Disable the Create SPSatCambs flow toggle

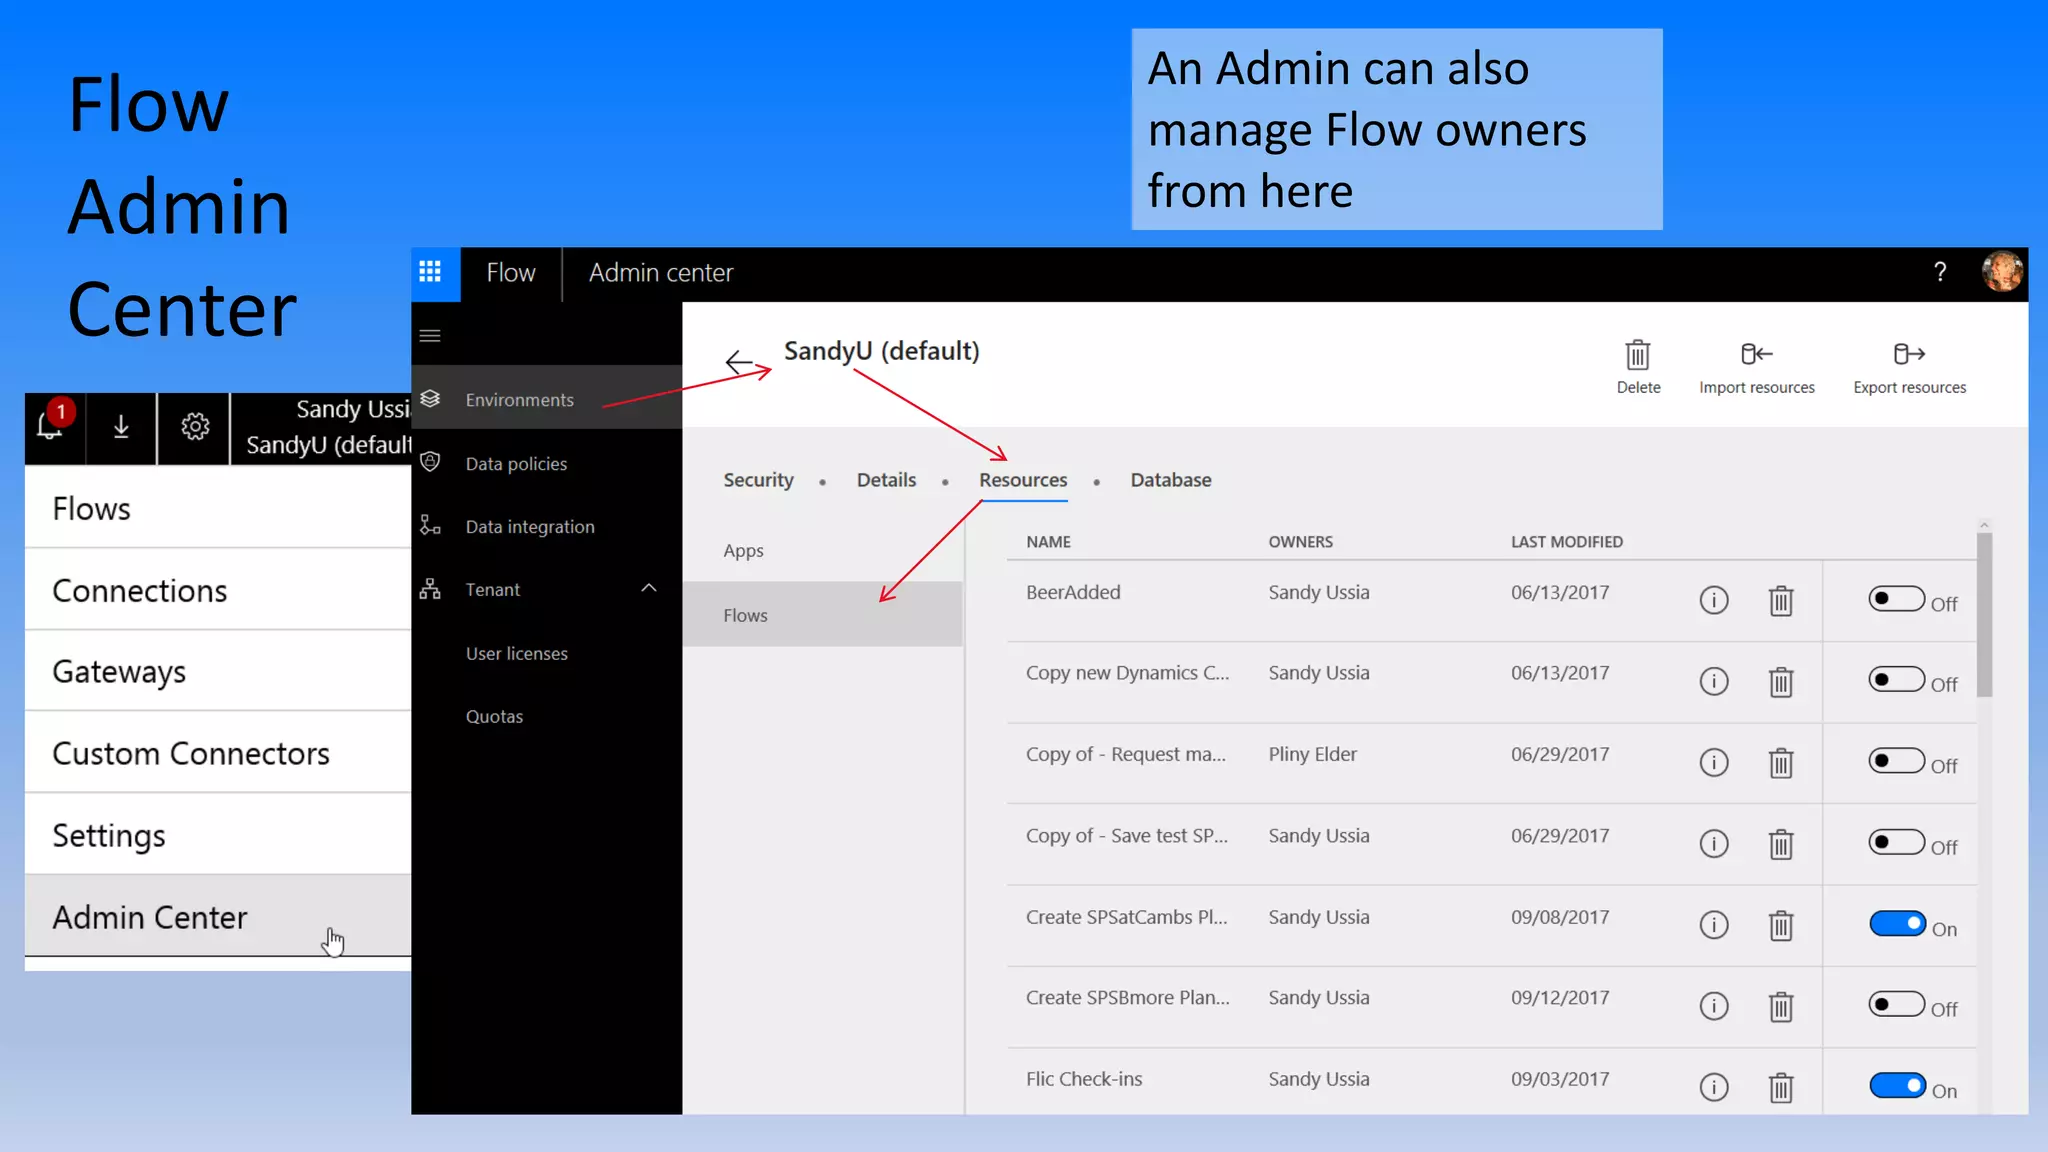[x=1896, y=923]
